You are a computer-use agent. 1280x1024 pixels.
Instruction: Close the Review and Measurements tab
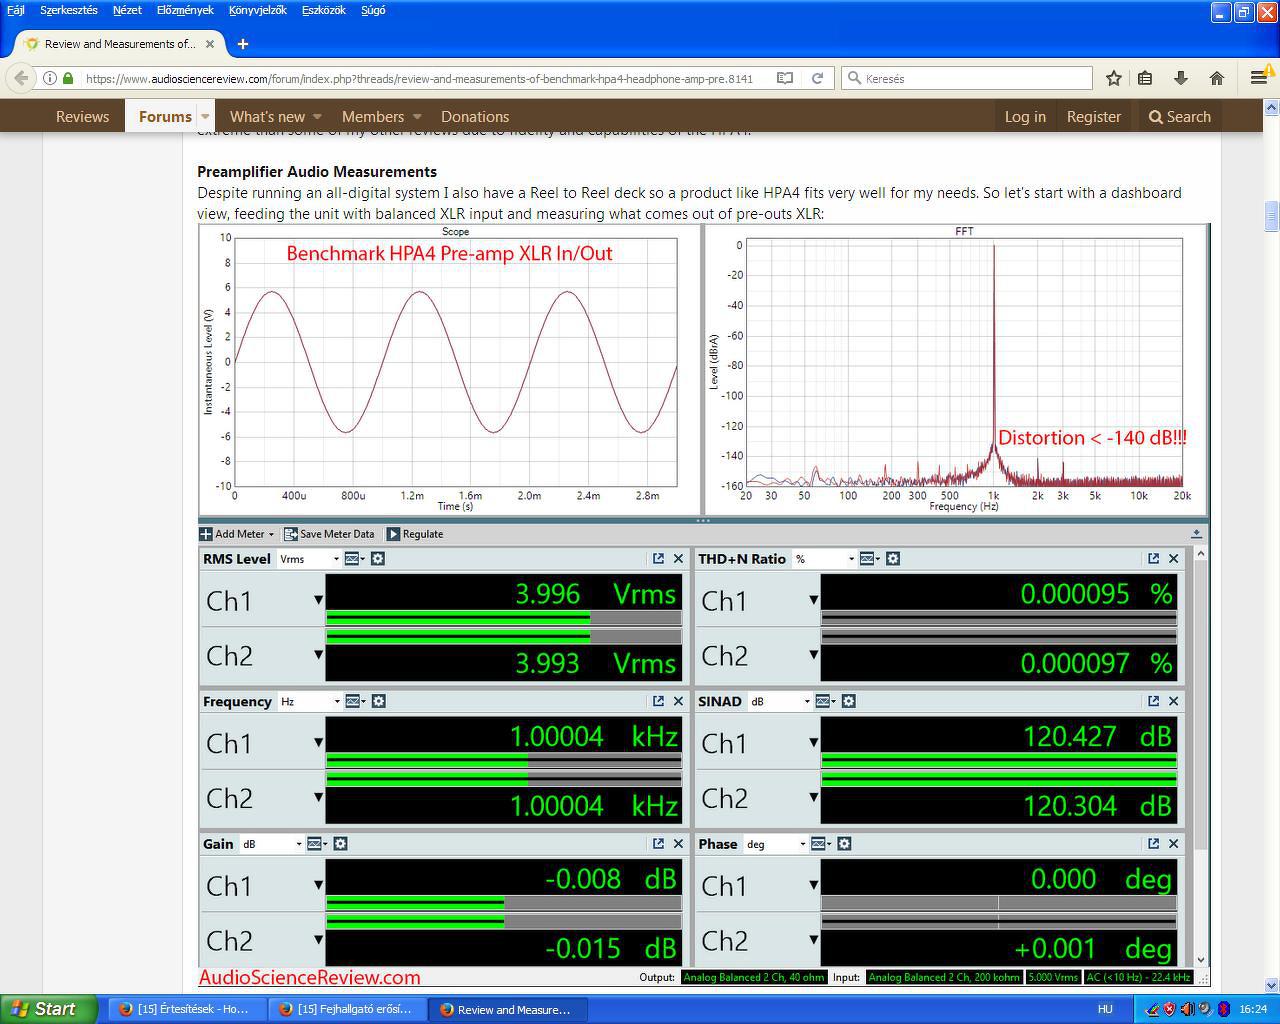tap(210, 44)
